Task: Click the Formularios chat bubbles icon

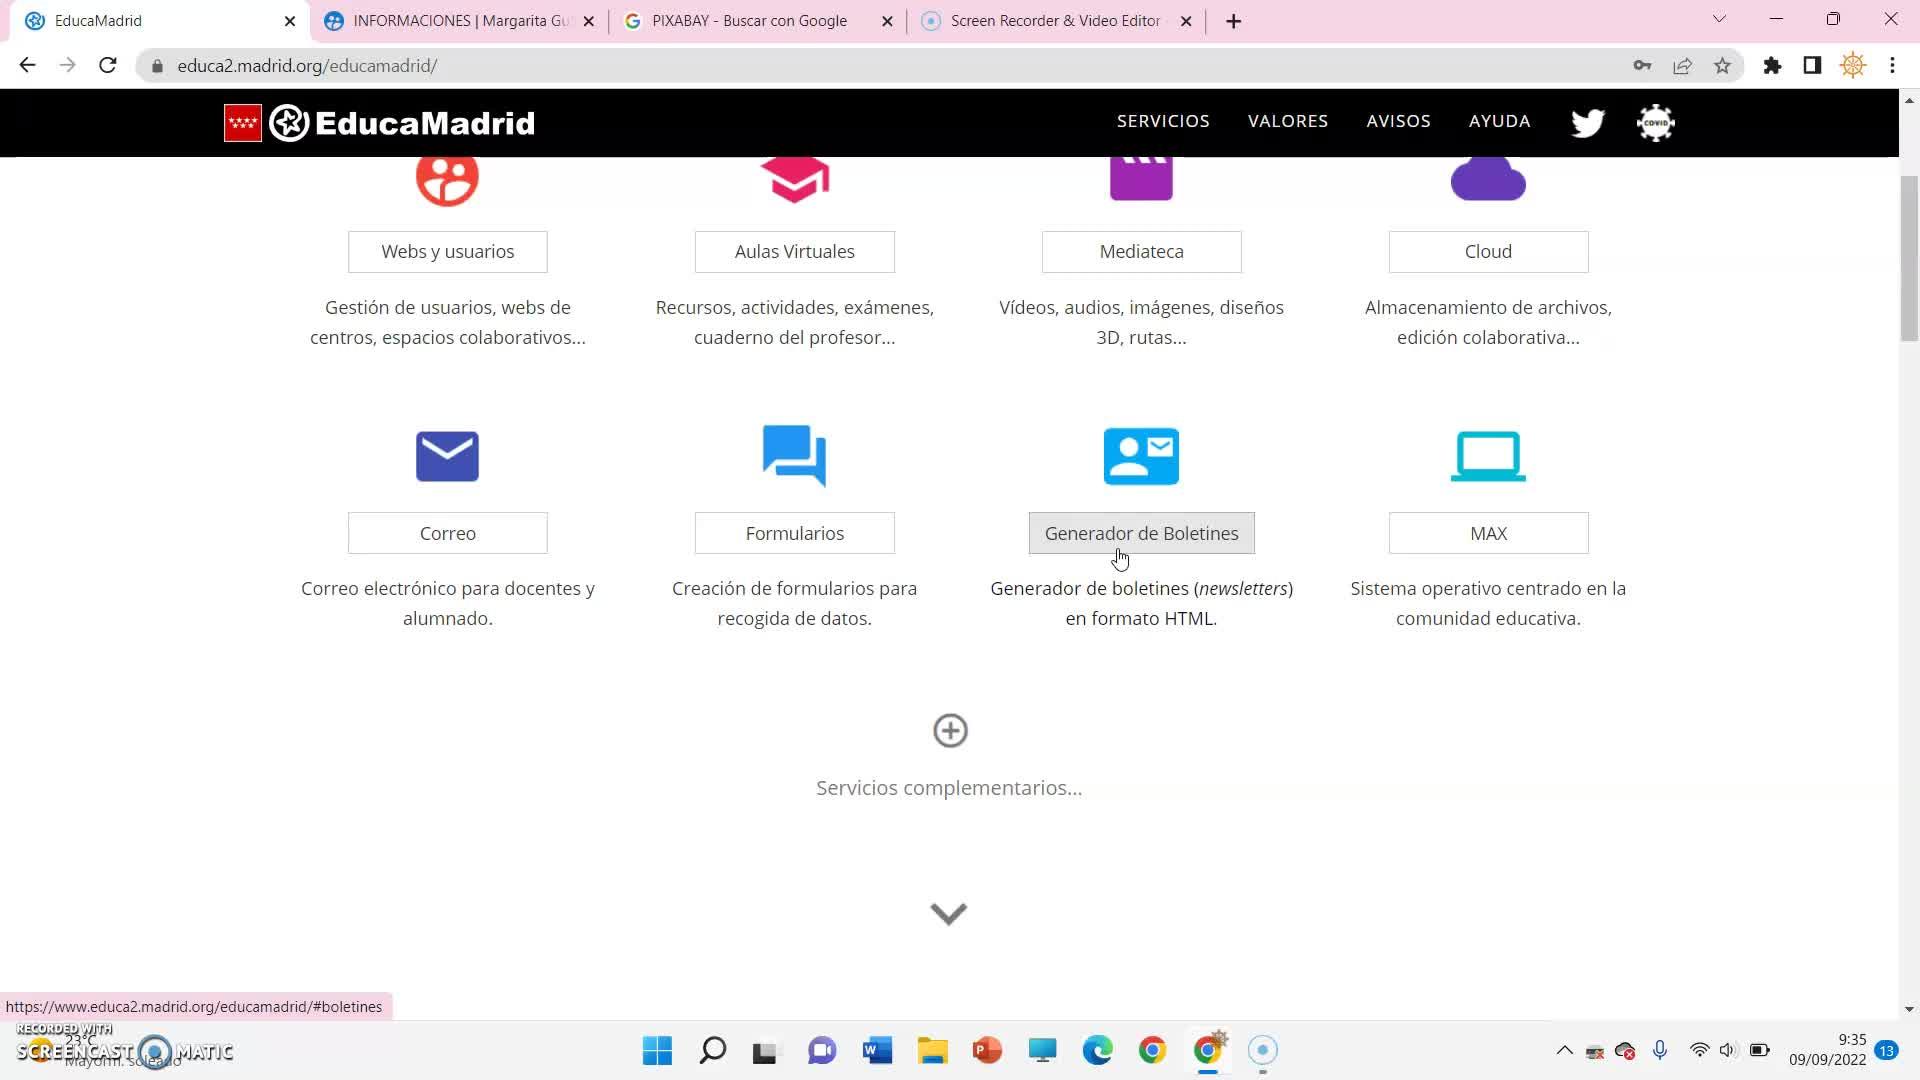Action: [794, 456]
